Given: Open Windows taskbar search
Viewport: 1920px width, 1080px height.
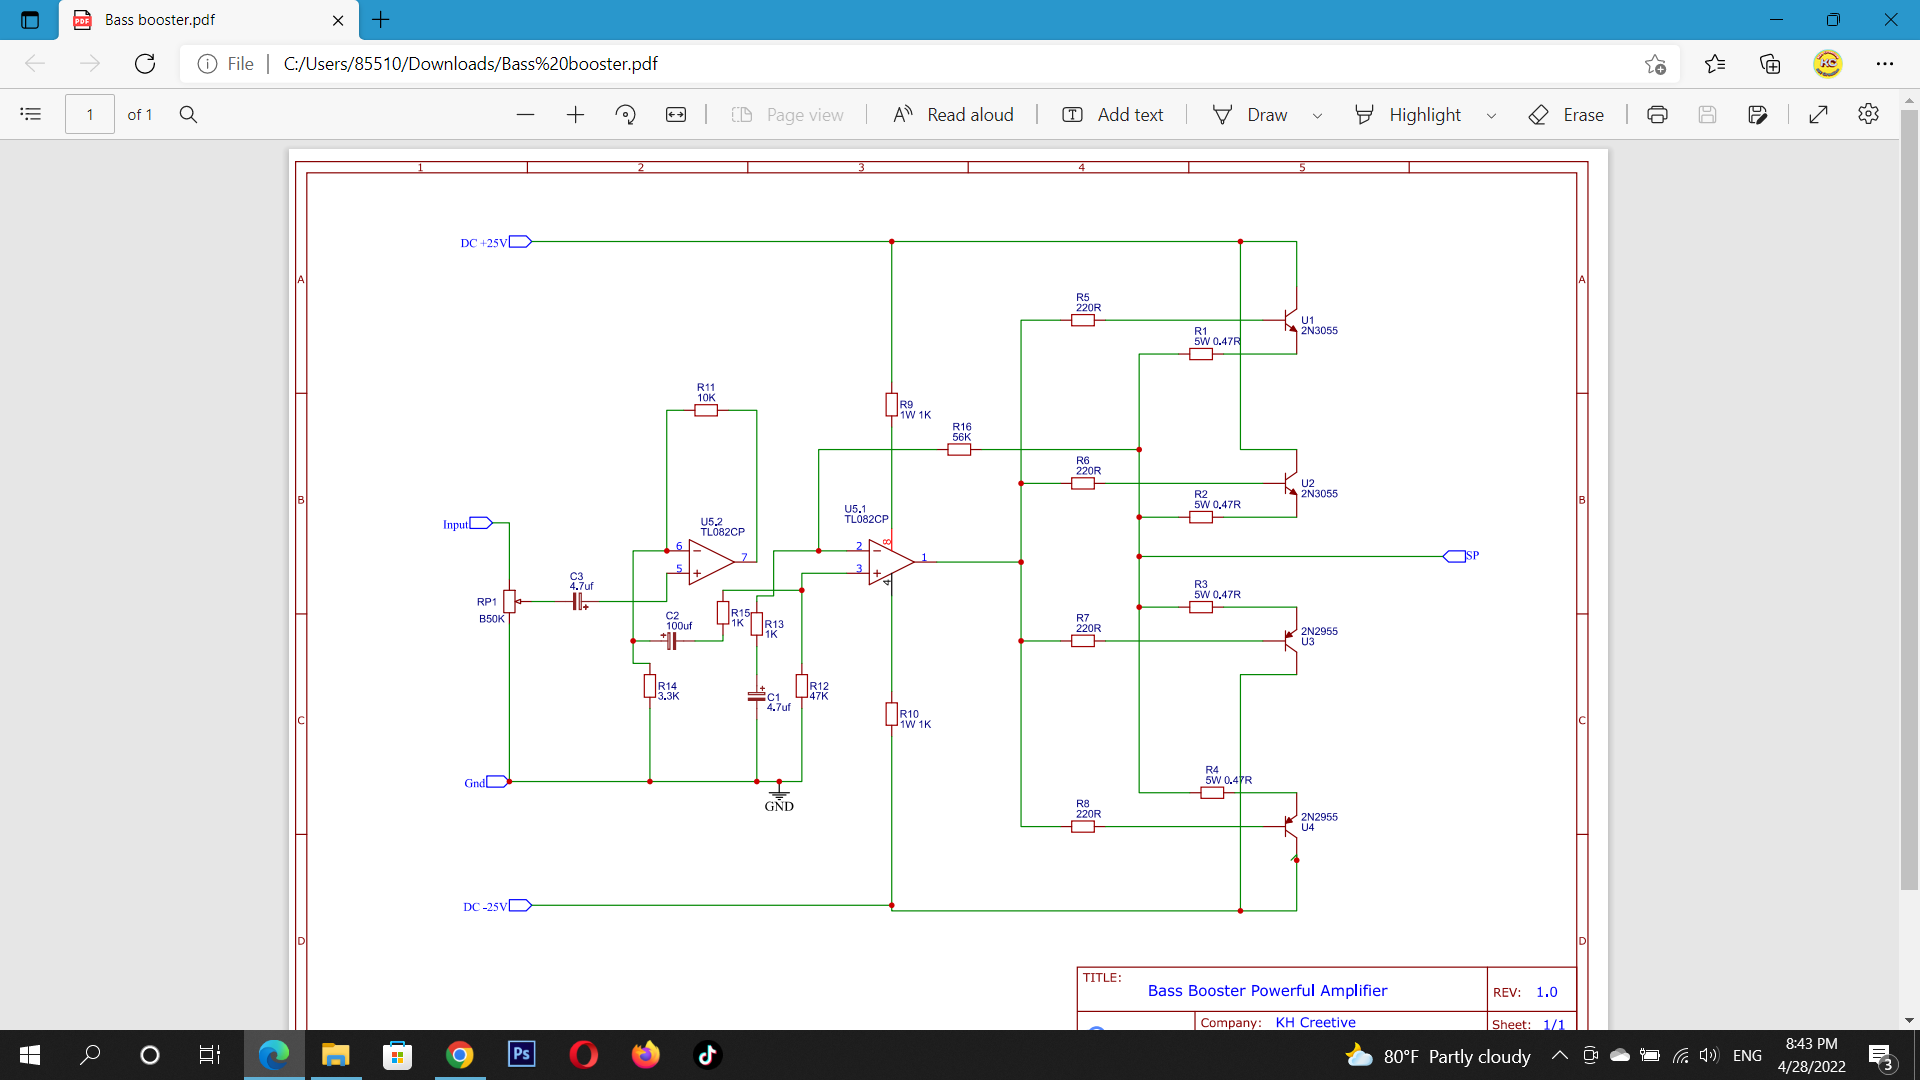Looking at the screenshot, I should click(90, 1055).
